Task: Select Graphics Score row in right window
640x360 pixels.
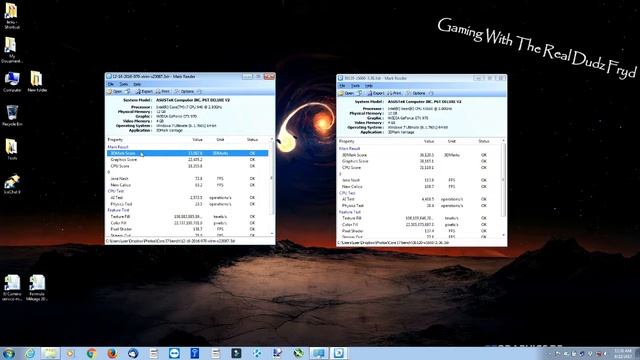Action: [419, 161]
